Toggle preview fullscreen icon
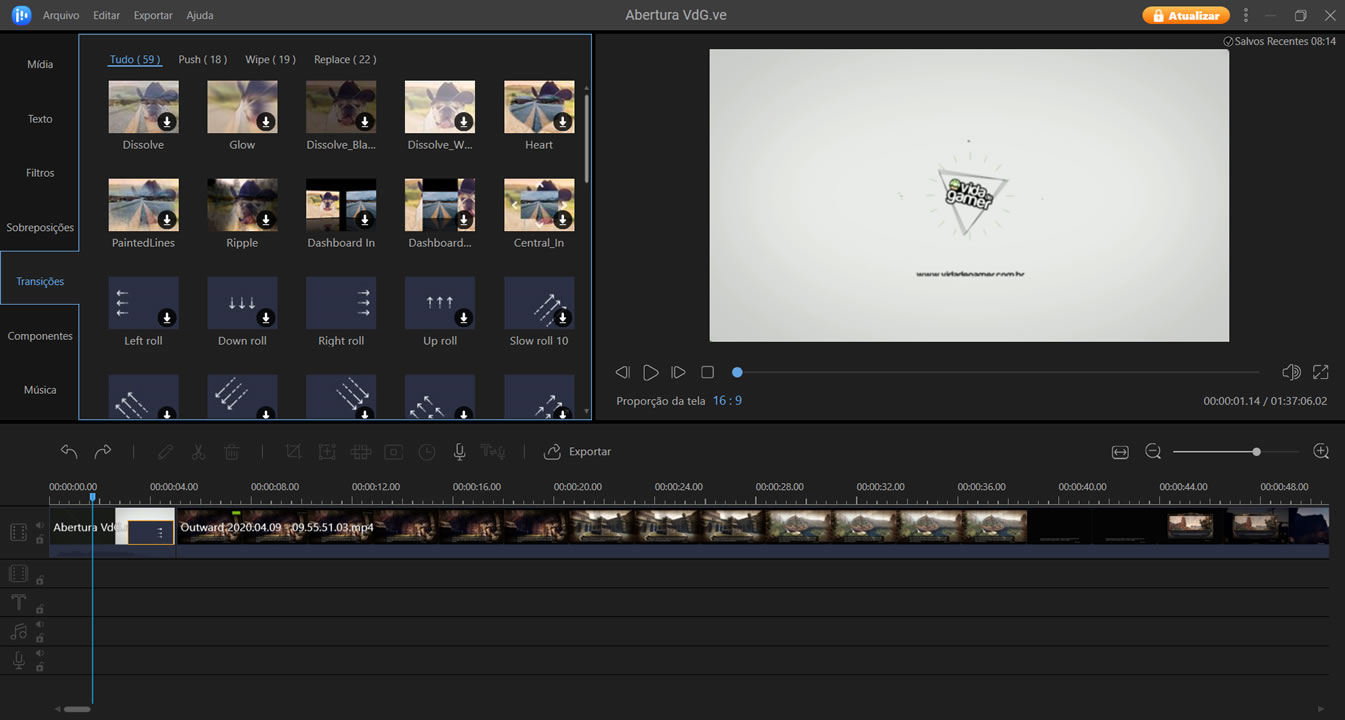This screenshot has height=720, width=1345. pos(1321,372)
